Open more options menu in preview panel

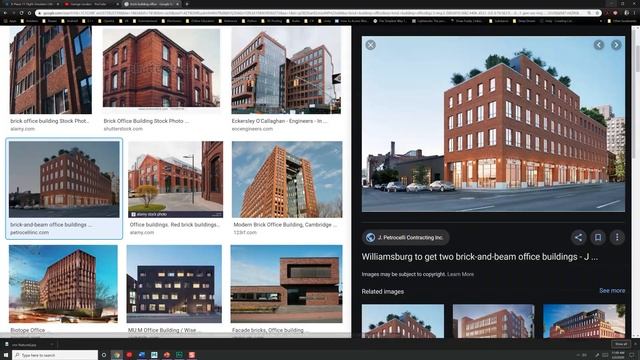617,237
